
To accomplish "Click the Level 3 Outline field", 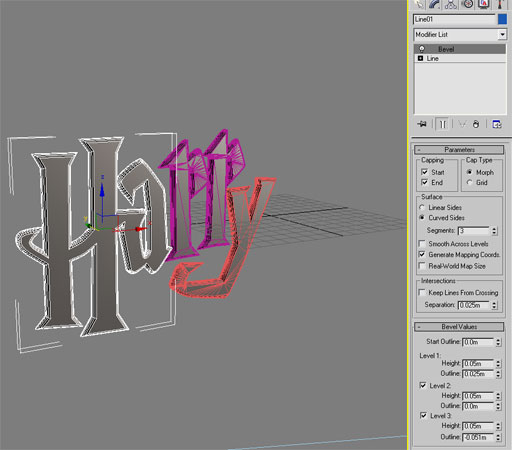I will click(477, 437).
